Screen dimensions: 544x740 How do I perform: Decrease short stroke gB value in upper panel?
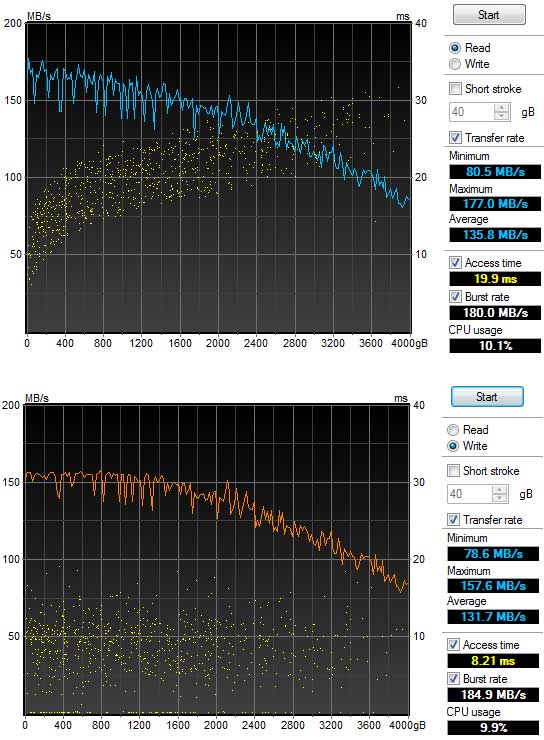pyautogui.click(x=502, y=116)
